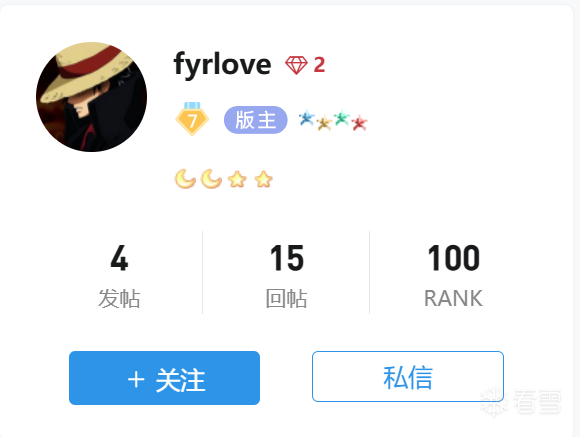Click the red diamond gem icon
The image size is (580, 437).
click(x=296, y=65)
